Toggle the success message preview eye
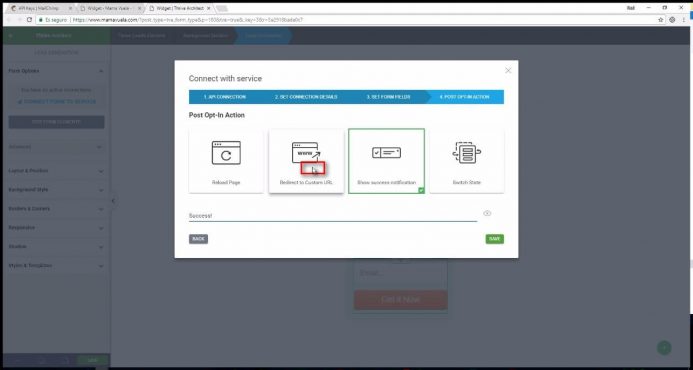The image size is (693, 370). [x=487, y=214]
